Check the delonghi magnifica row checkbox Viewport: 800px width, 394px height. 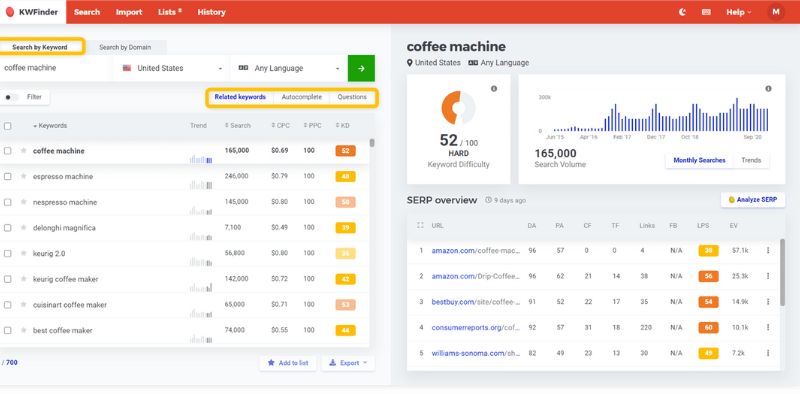tap(8, 228)
